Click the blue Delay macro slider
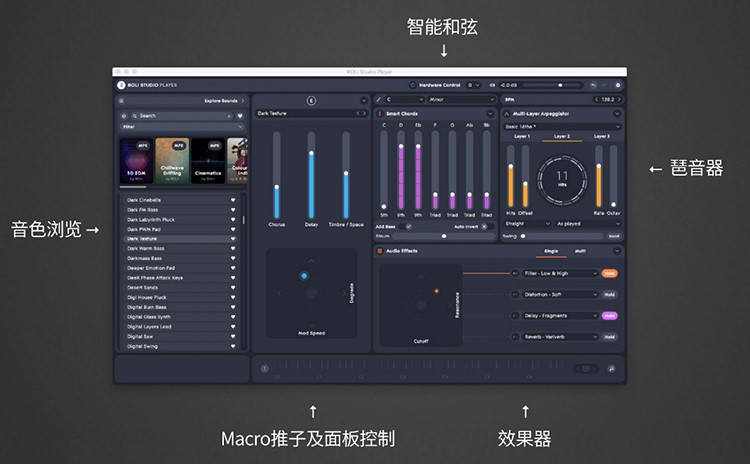The height and width of the screenshot is (464, 750). point(311,183)
